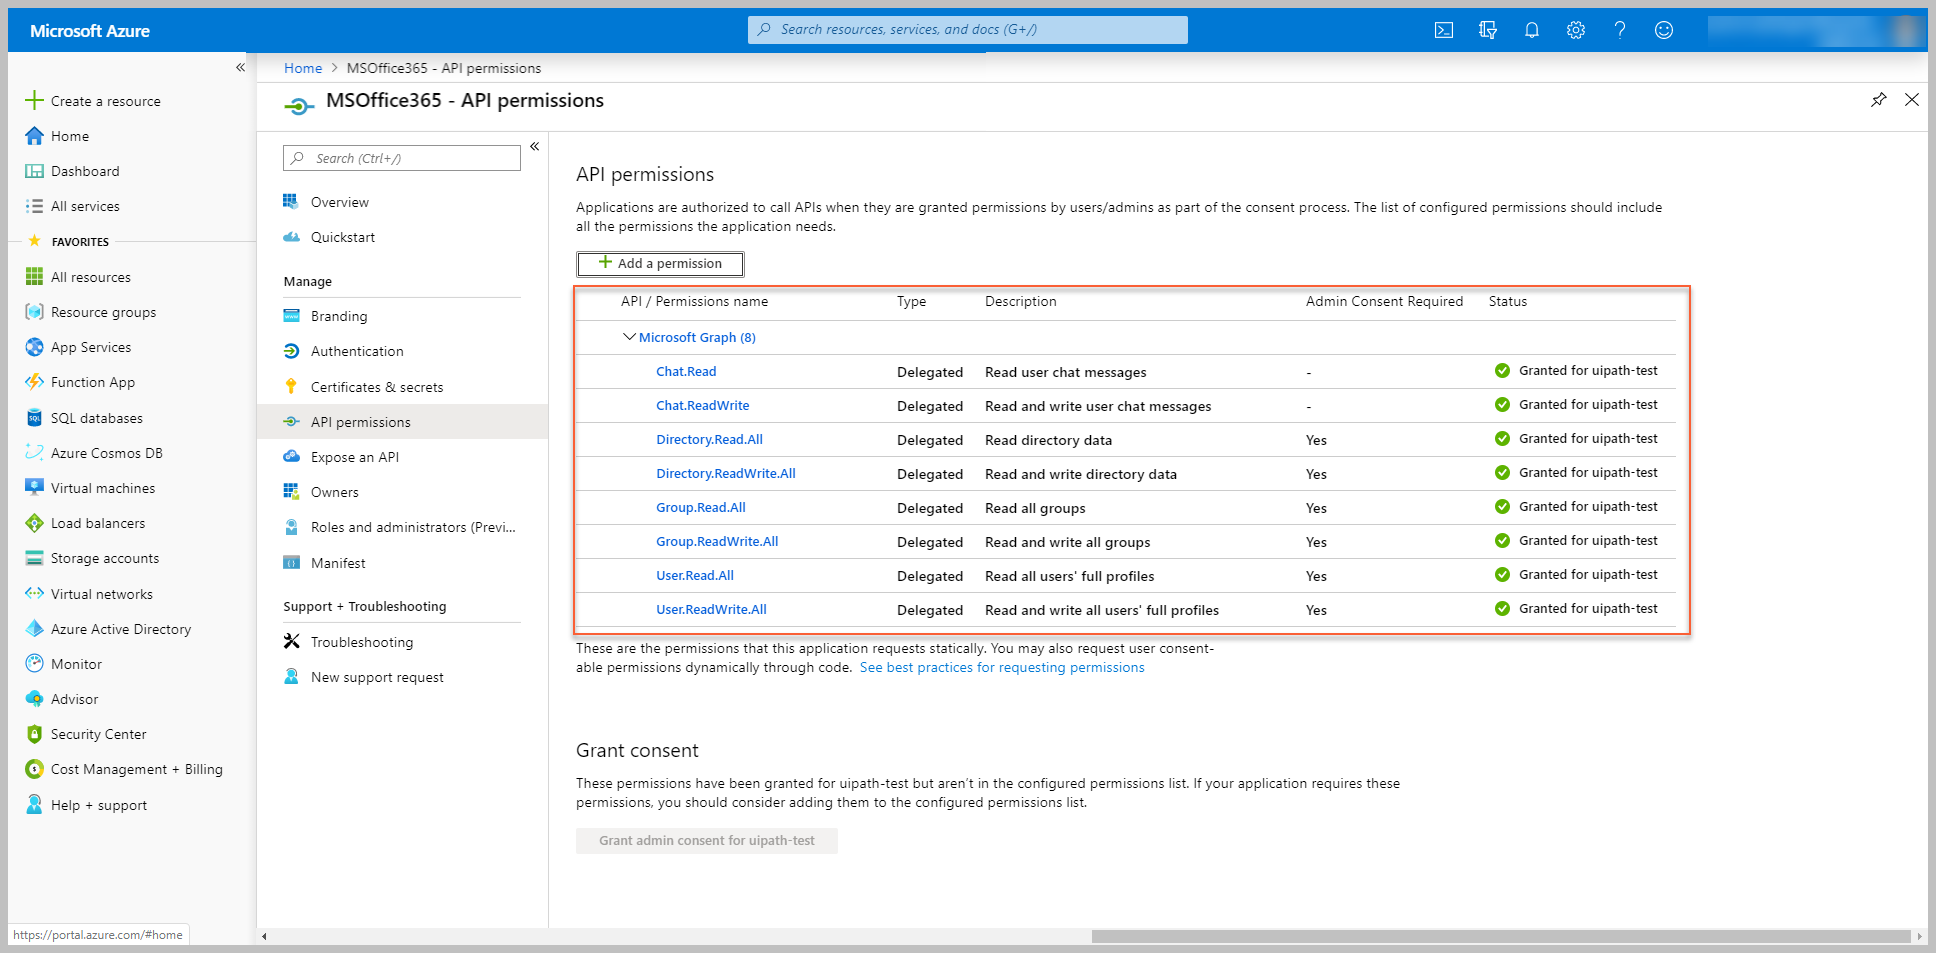Collapse the Microsoft Graph permissions group
Image resolution: width=1936 pixels, height=953 pixels.
(629, 338)
